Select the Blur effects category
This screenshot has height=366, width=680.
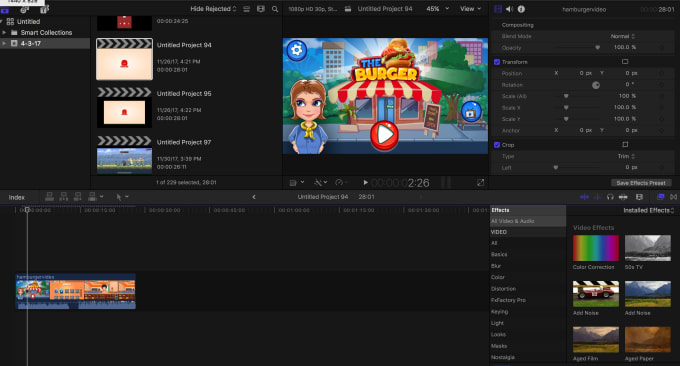point(496,266)
